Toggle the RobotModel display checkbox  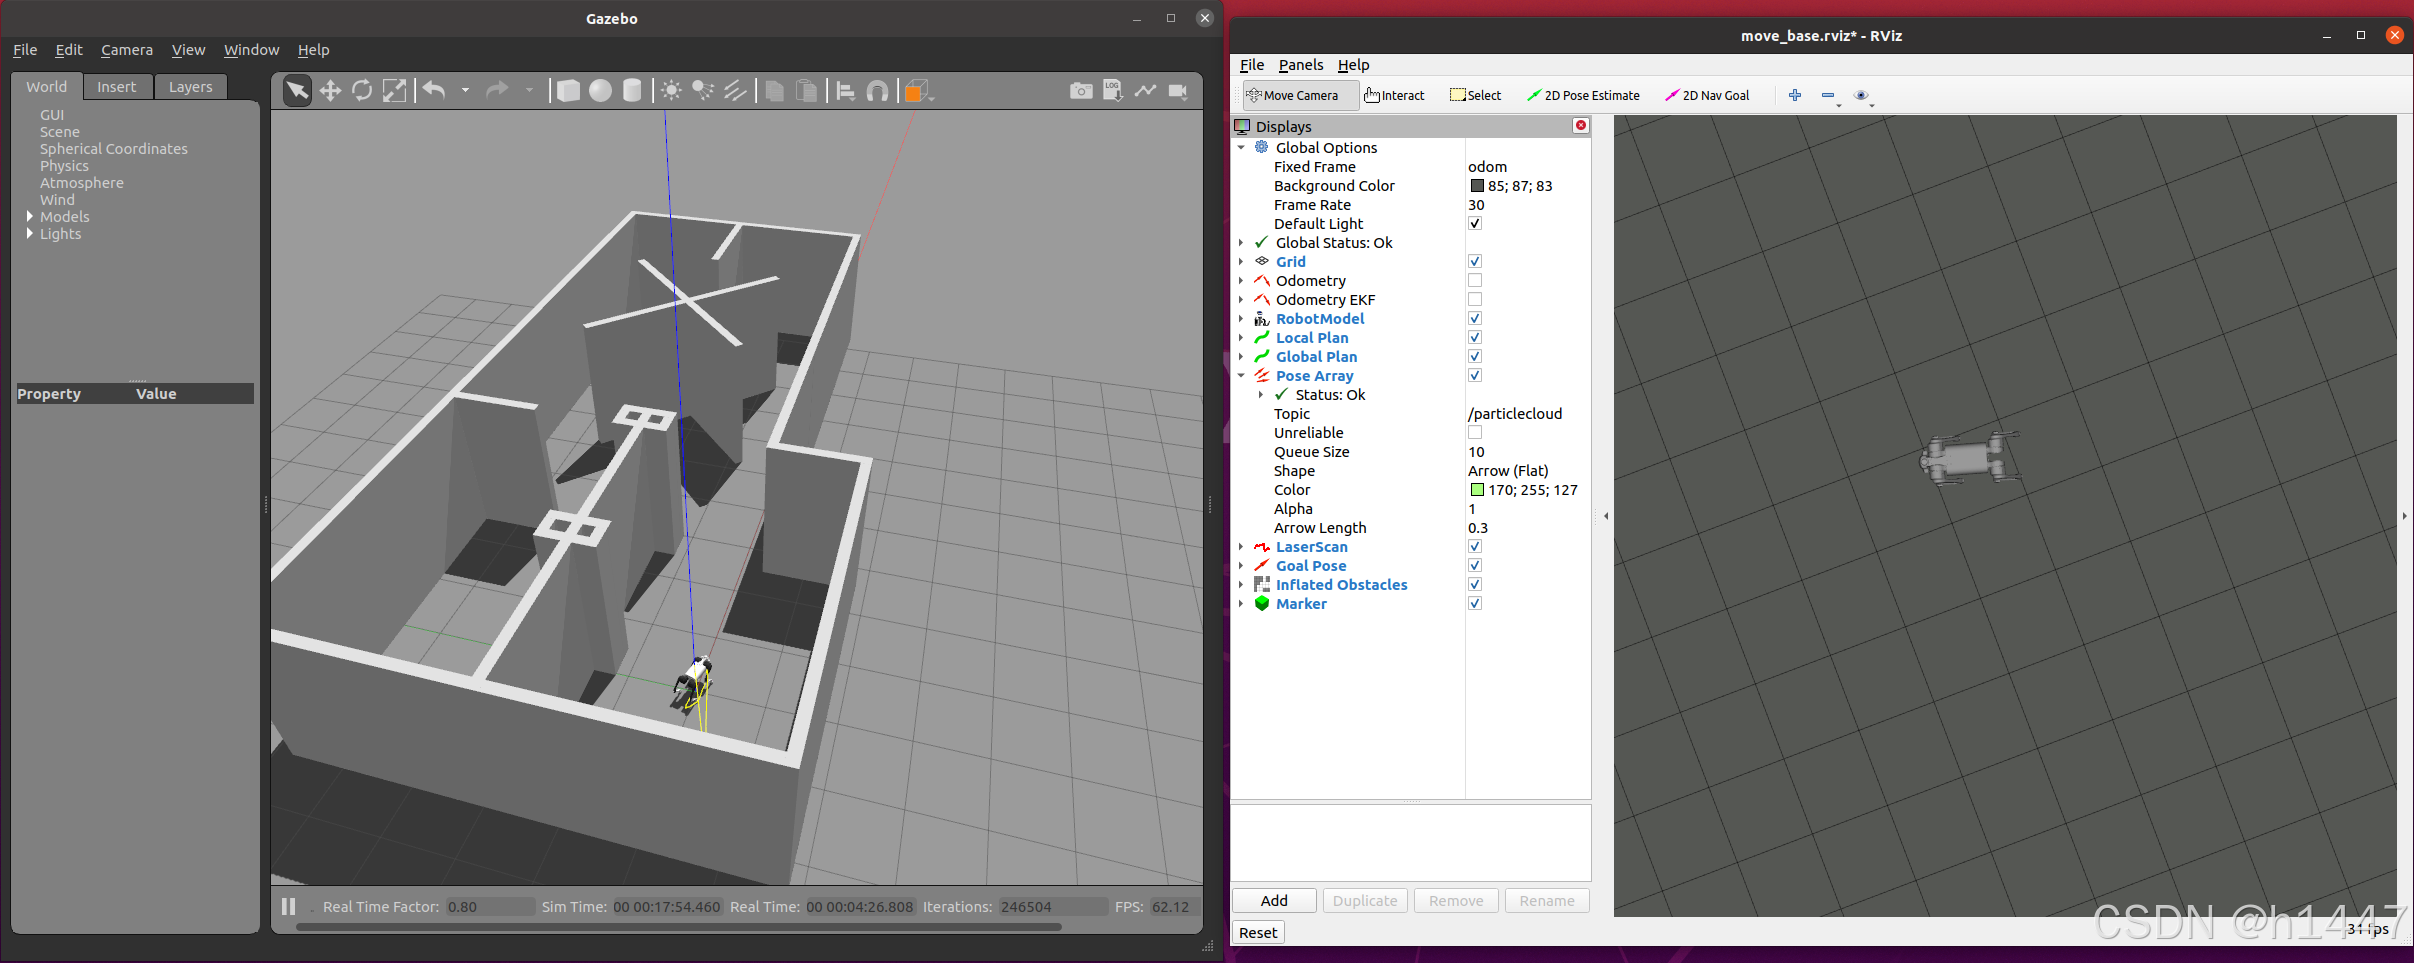(1475, 318)
